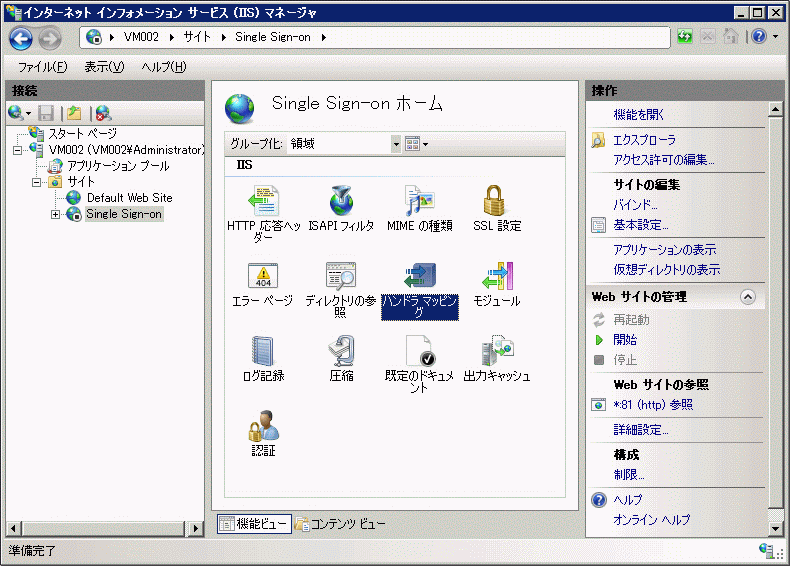The image size is (790, 566).
Task: Open ISAPI フィルタ feature icon
Action: pos(341,200)
